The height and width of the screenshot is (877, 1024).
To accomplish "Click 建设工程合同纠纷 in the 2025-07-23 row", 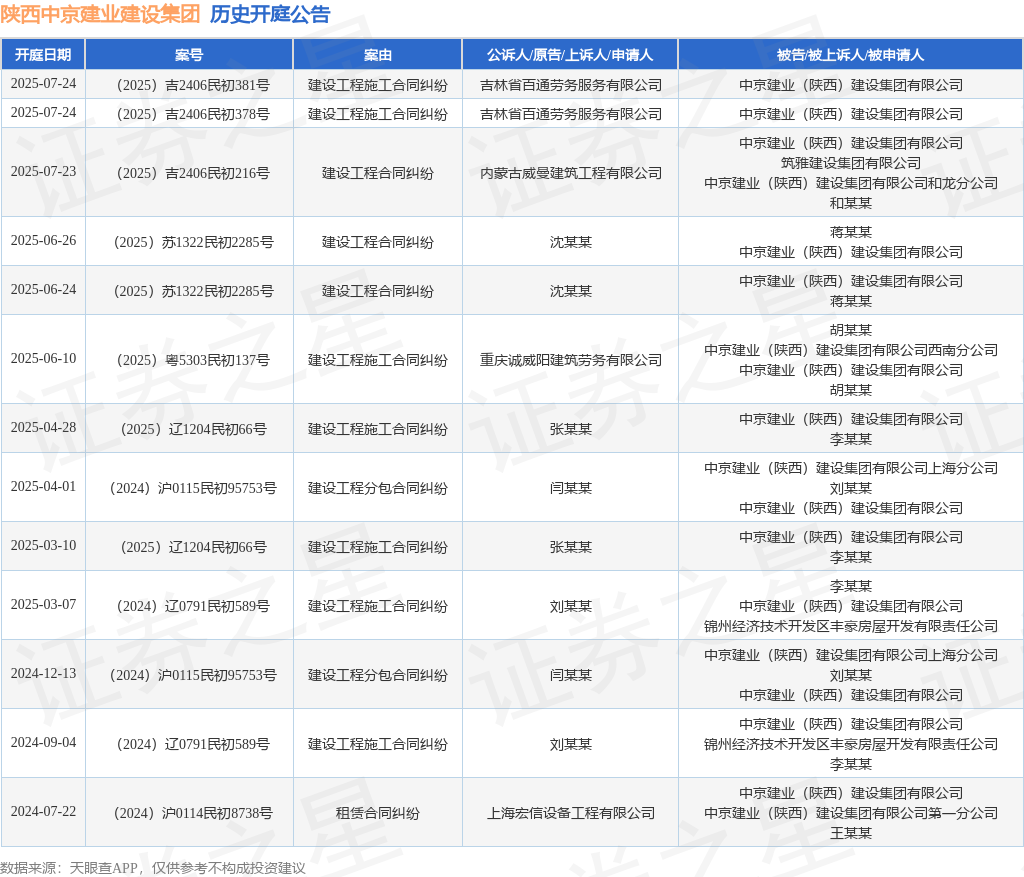I will coord(377,173).
